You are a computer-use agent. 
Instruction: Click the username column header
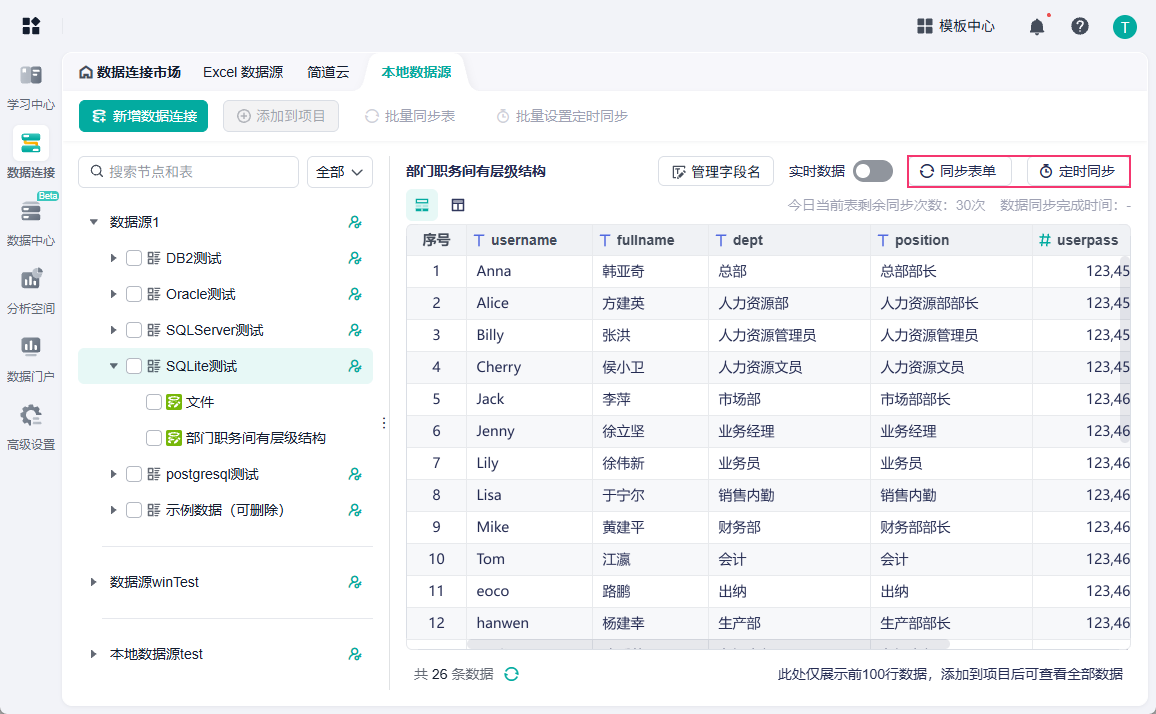coord(529,240)
